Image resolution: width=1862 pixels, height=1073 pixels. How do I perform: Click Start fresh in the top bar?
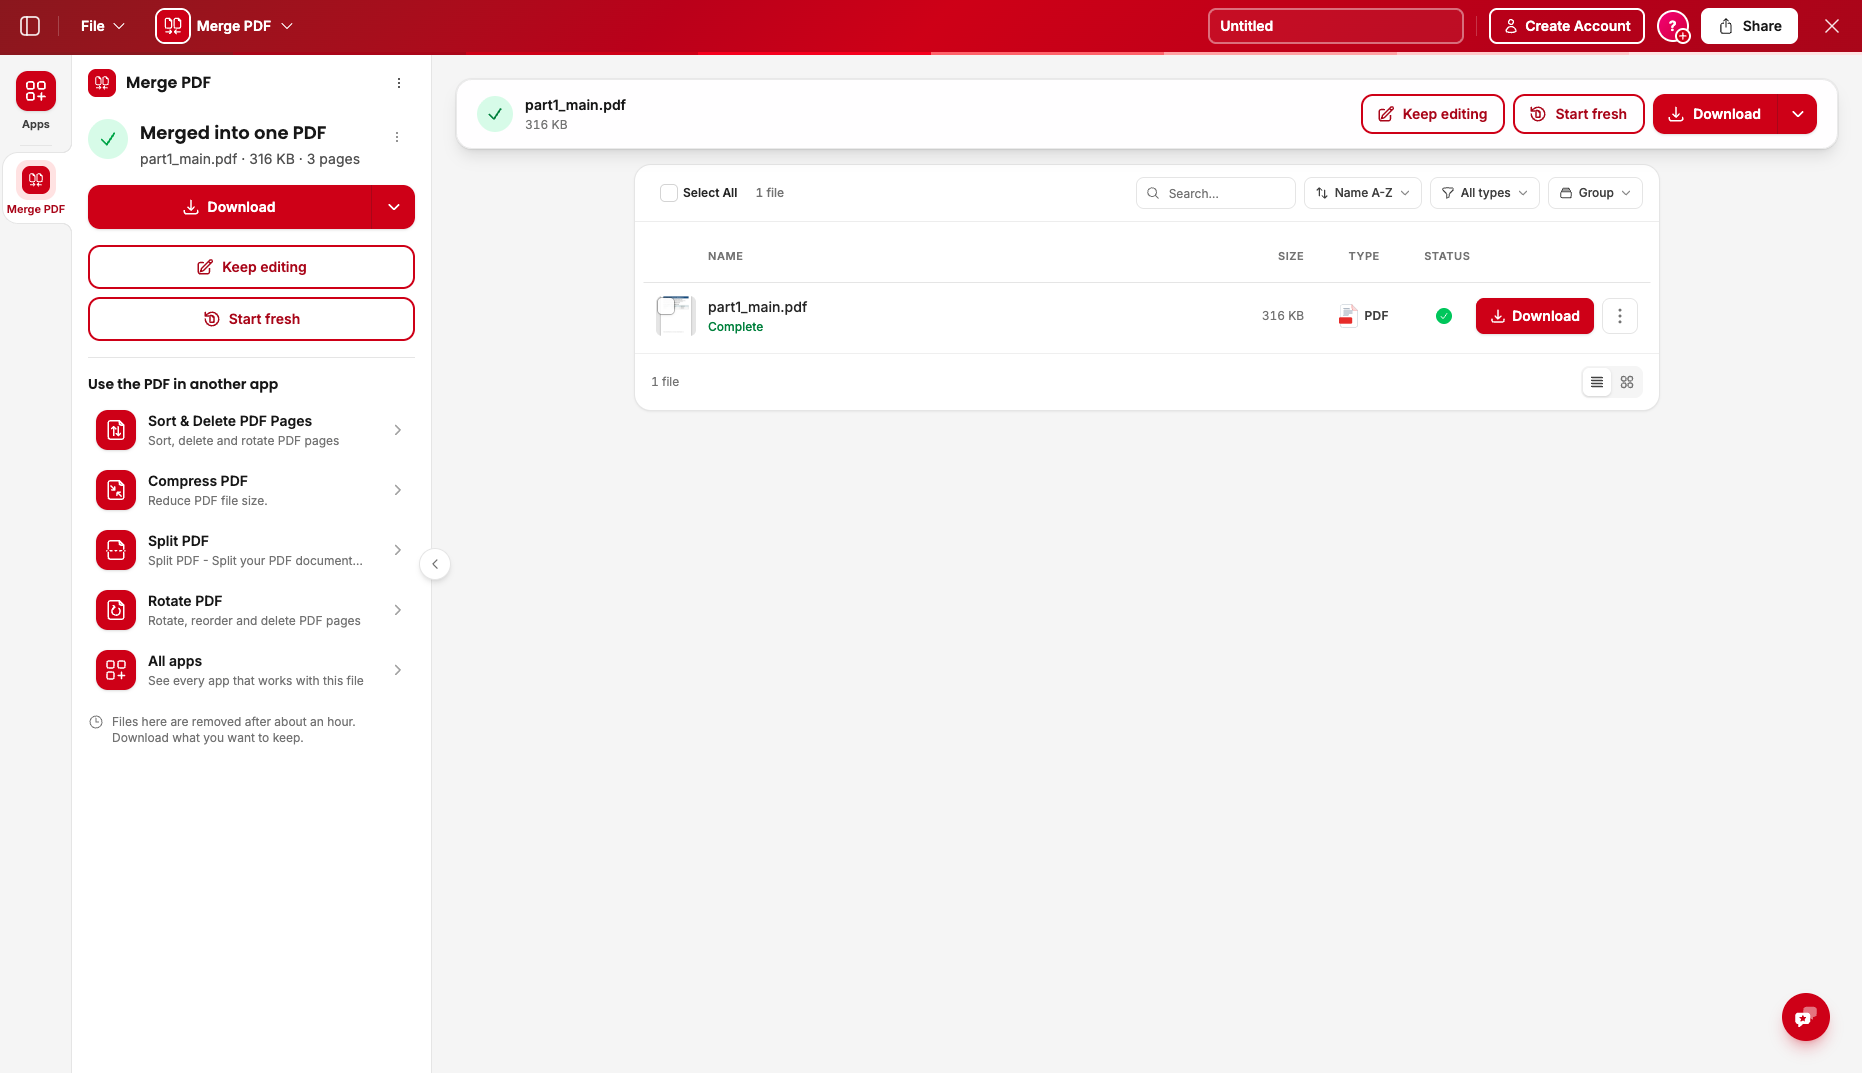pyautogui.click(x=1579, y=114)
